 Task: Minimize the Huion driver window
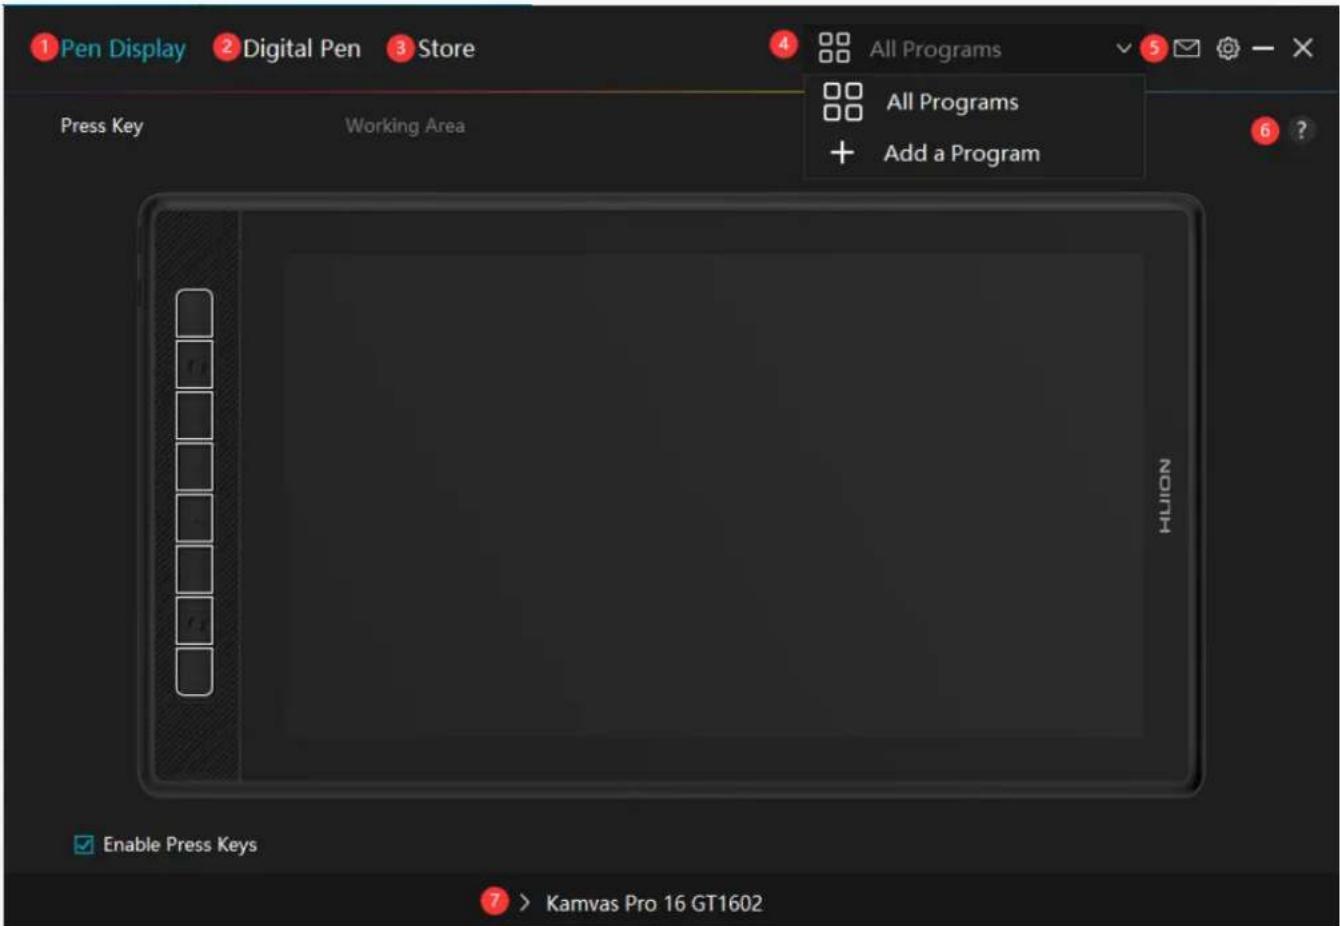point(1263,48)
